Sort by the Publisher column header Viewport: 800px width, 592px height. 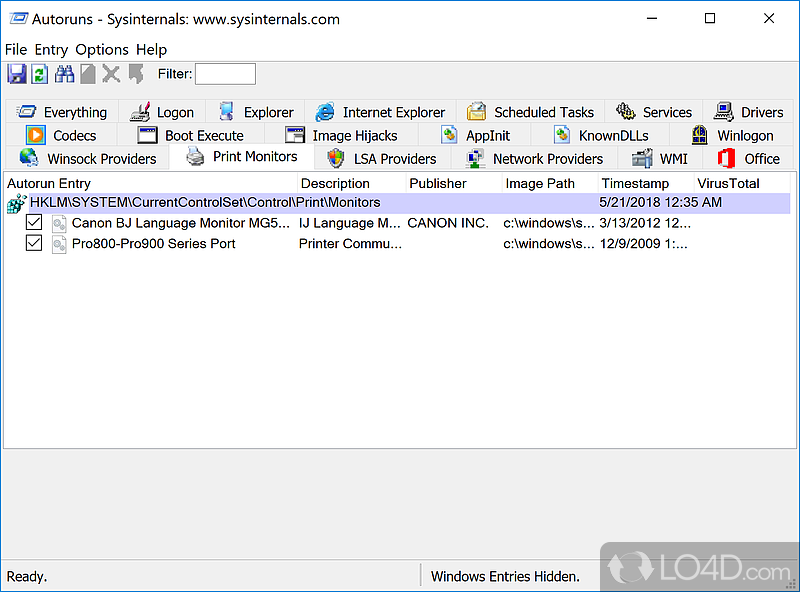click(438, 183)
